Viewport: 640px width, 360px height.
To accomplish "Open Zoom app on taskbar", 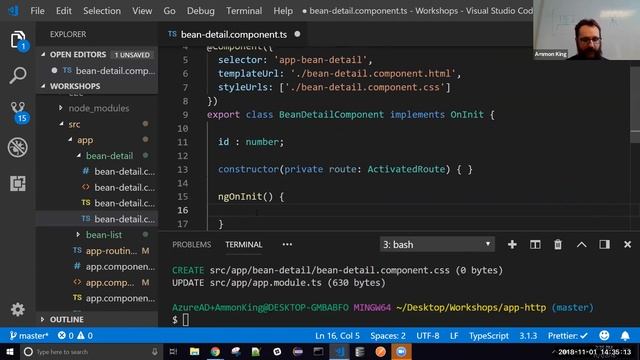I will click(401, 351).
